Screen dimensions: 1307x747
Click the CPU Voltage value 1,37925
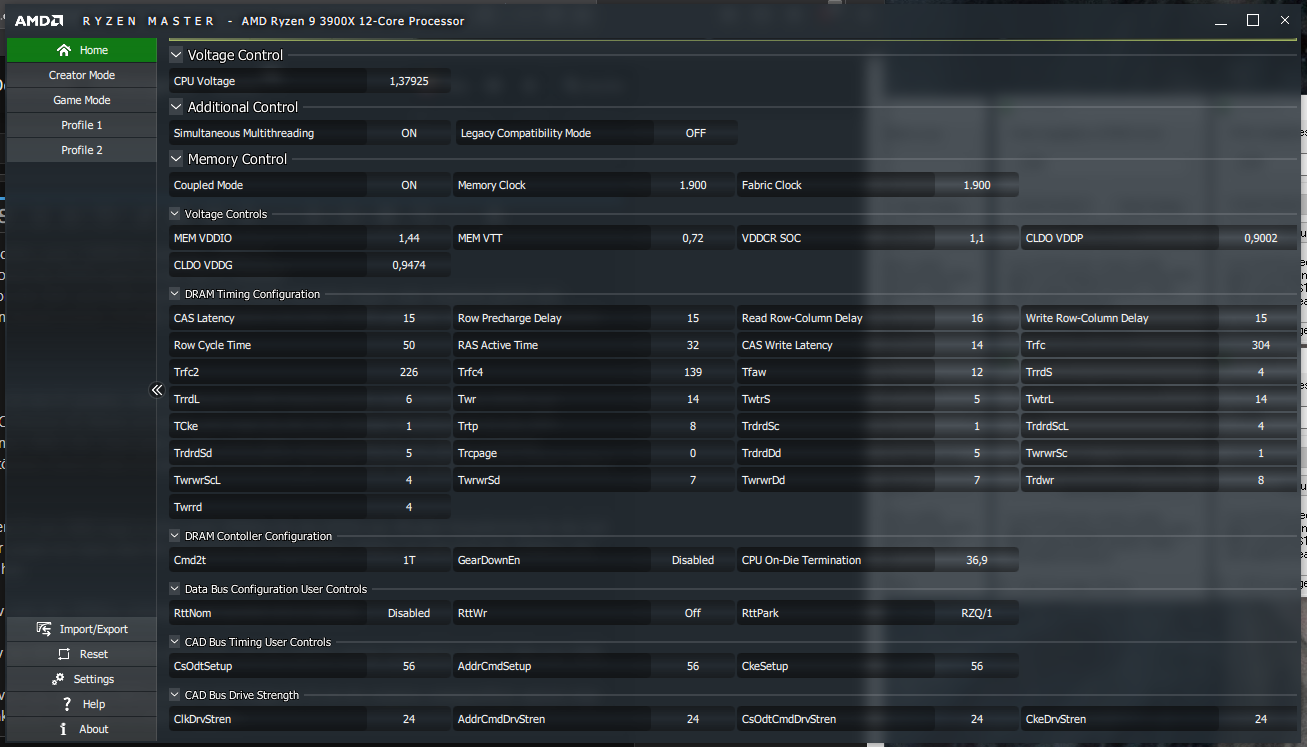point(409,81)
